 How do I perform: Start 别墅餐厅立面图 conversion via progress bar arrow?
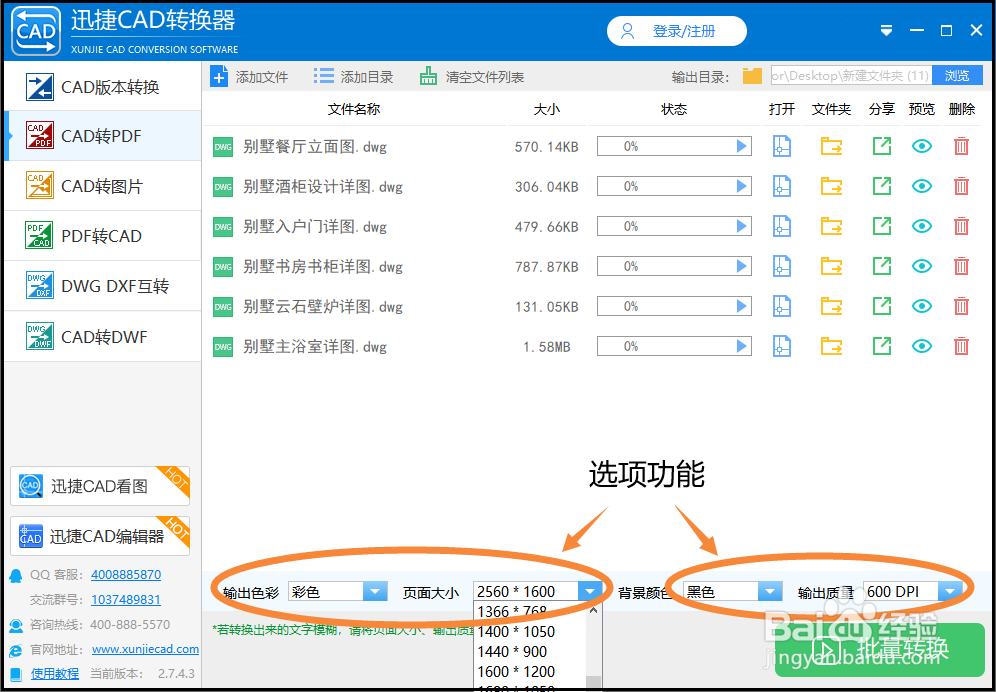click(x=742, y=146)
